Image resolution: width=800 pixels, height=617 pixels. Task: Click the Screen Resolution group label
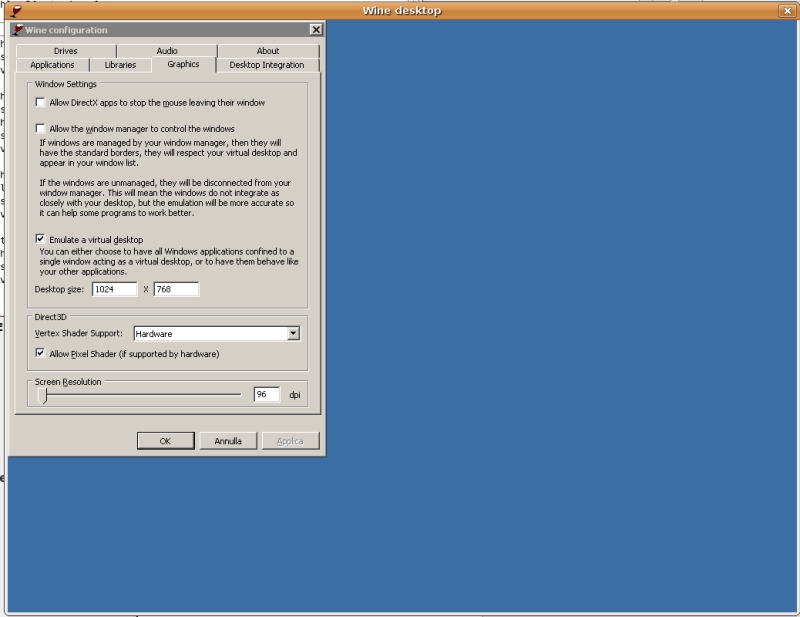(x=68, y=382)
